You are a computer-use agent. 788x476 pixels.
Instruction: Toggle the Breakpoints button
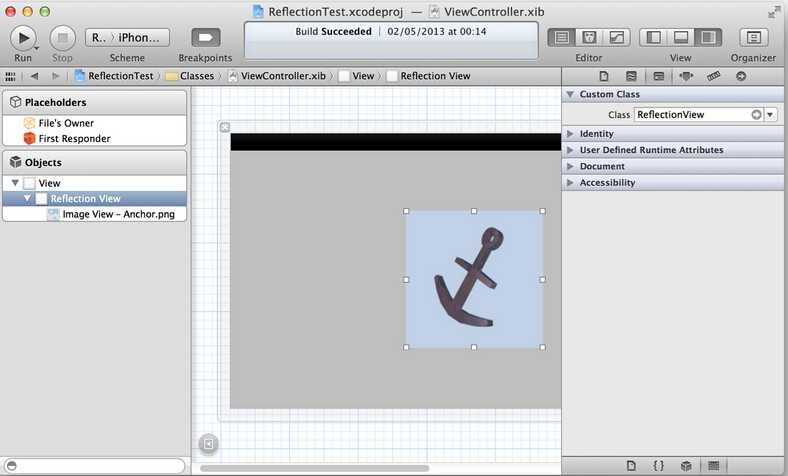(206, 38)
